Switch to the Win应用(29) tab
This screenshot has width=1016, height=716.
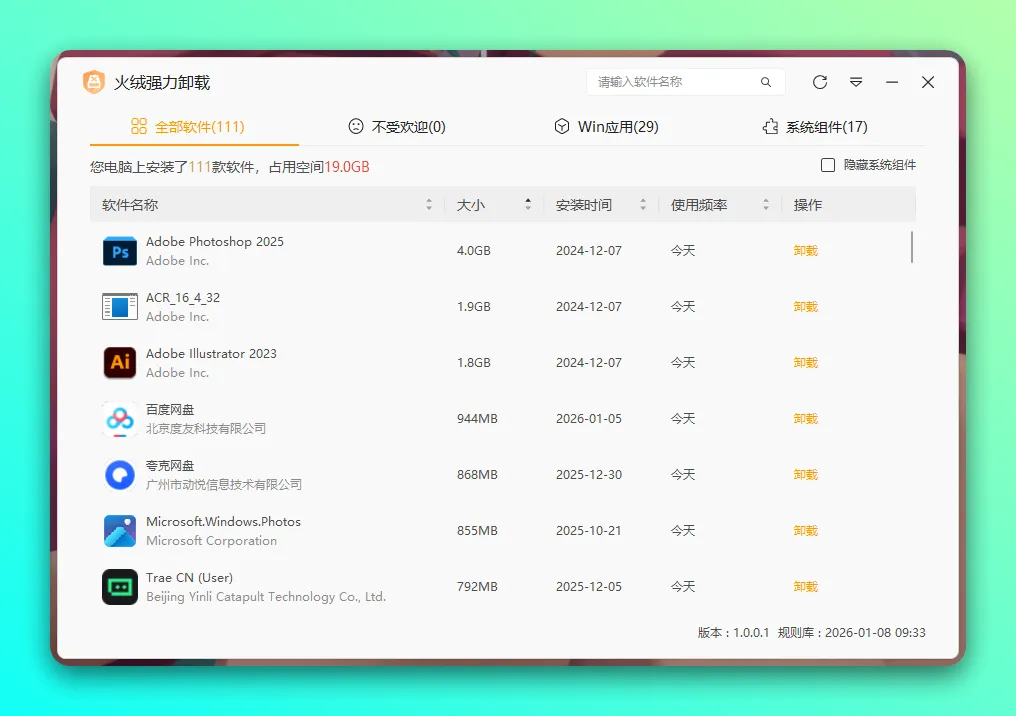606,127
